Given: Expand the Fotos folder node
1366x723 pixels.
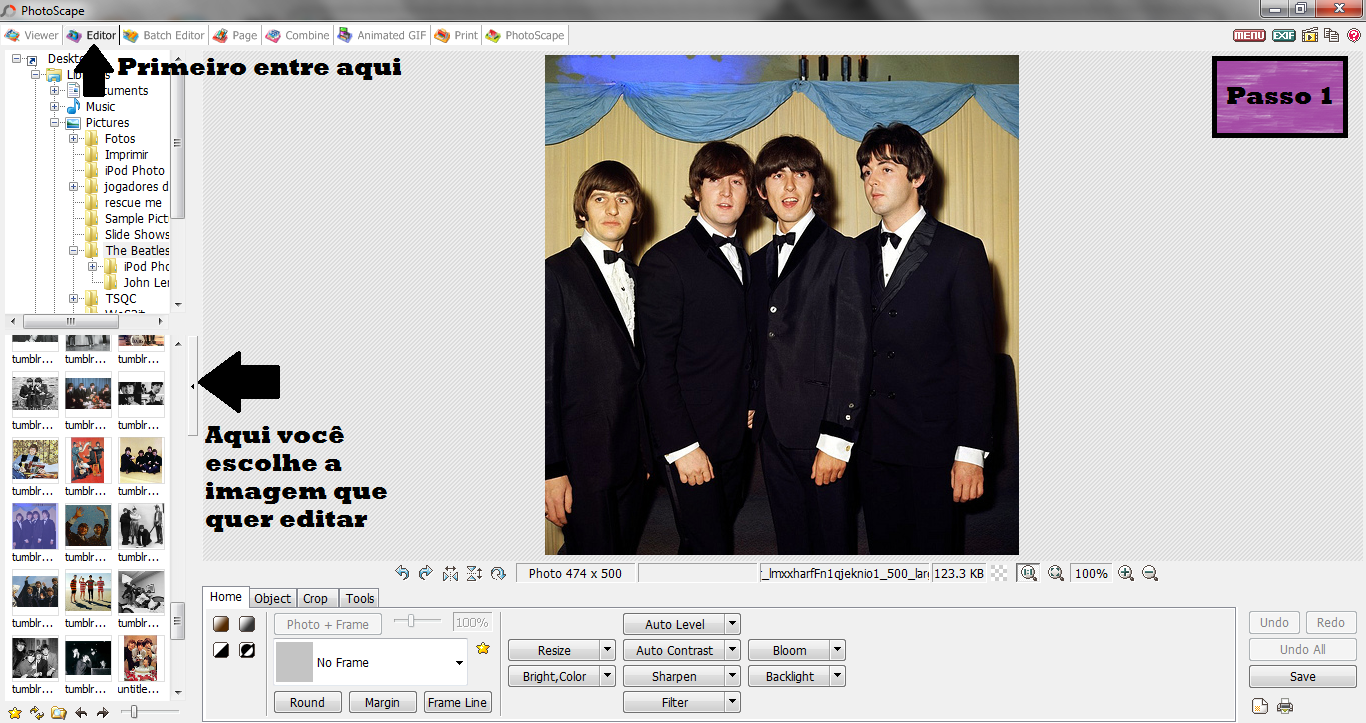Looking at the screenshot, I should pos(74,139).
